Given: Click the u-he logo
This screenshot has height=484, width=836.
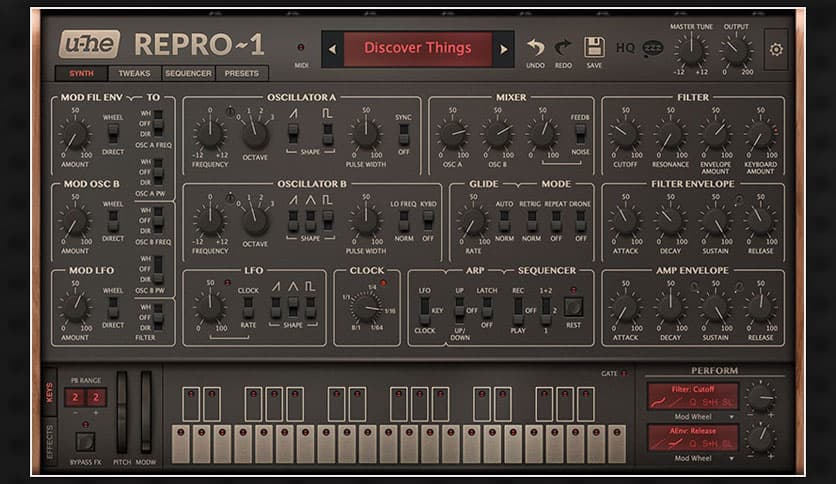Looking at the screenshot, I should [x=90, y=44].
